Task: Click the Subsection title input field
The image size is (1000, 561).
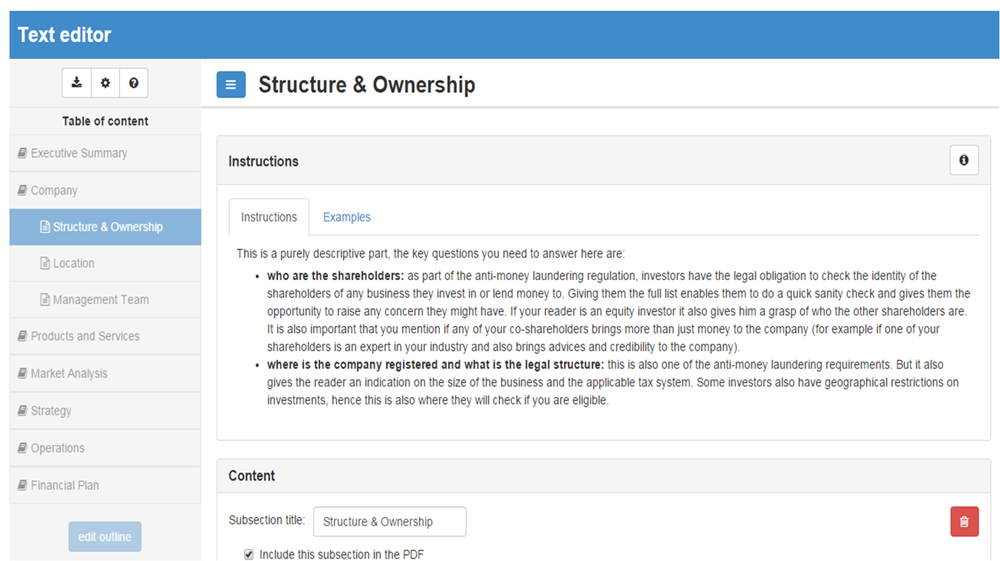Action: (390, 521)
